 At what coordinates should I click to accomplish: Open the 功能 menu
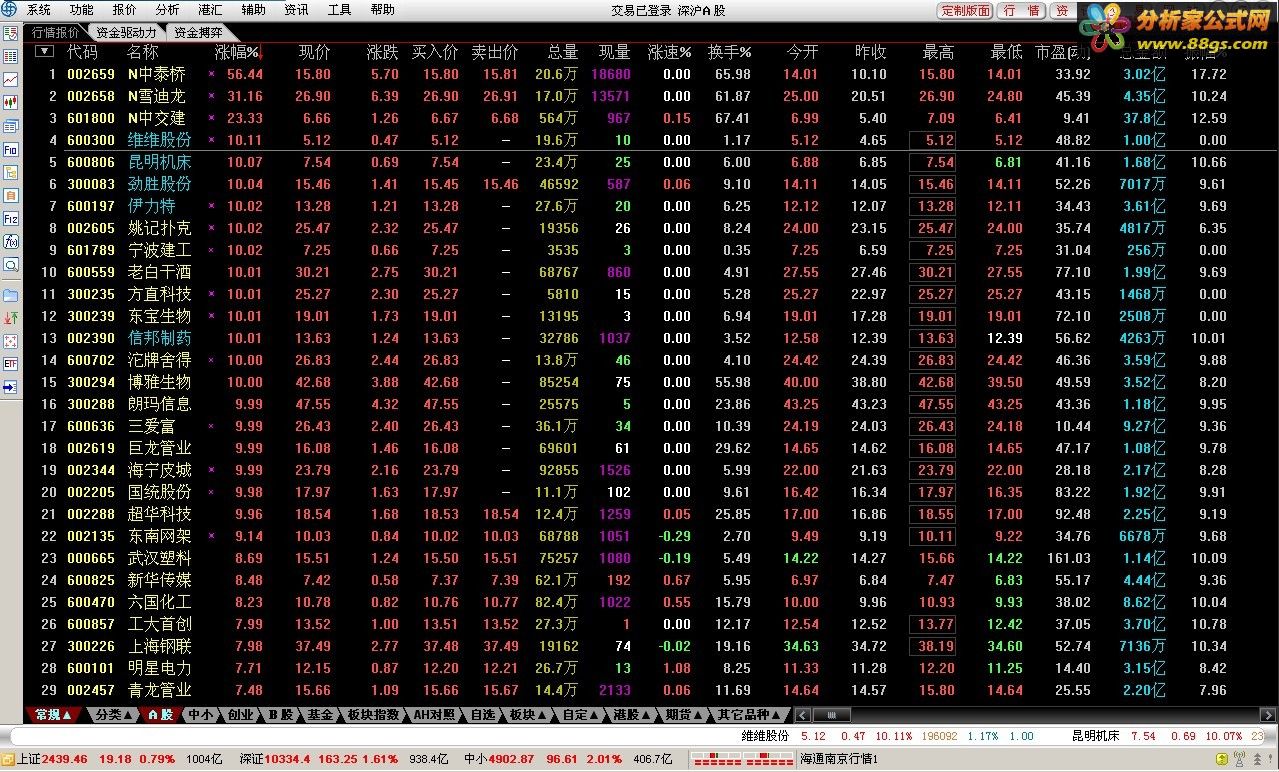(x=82, y=10)
